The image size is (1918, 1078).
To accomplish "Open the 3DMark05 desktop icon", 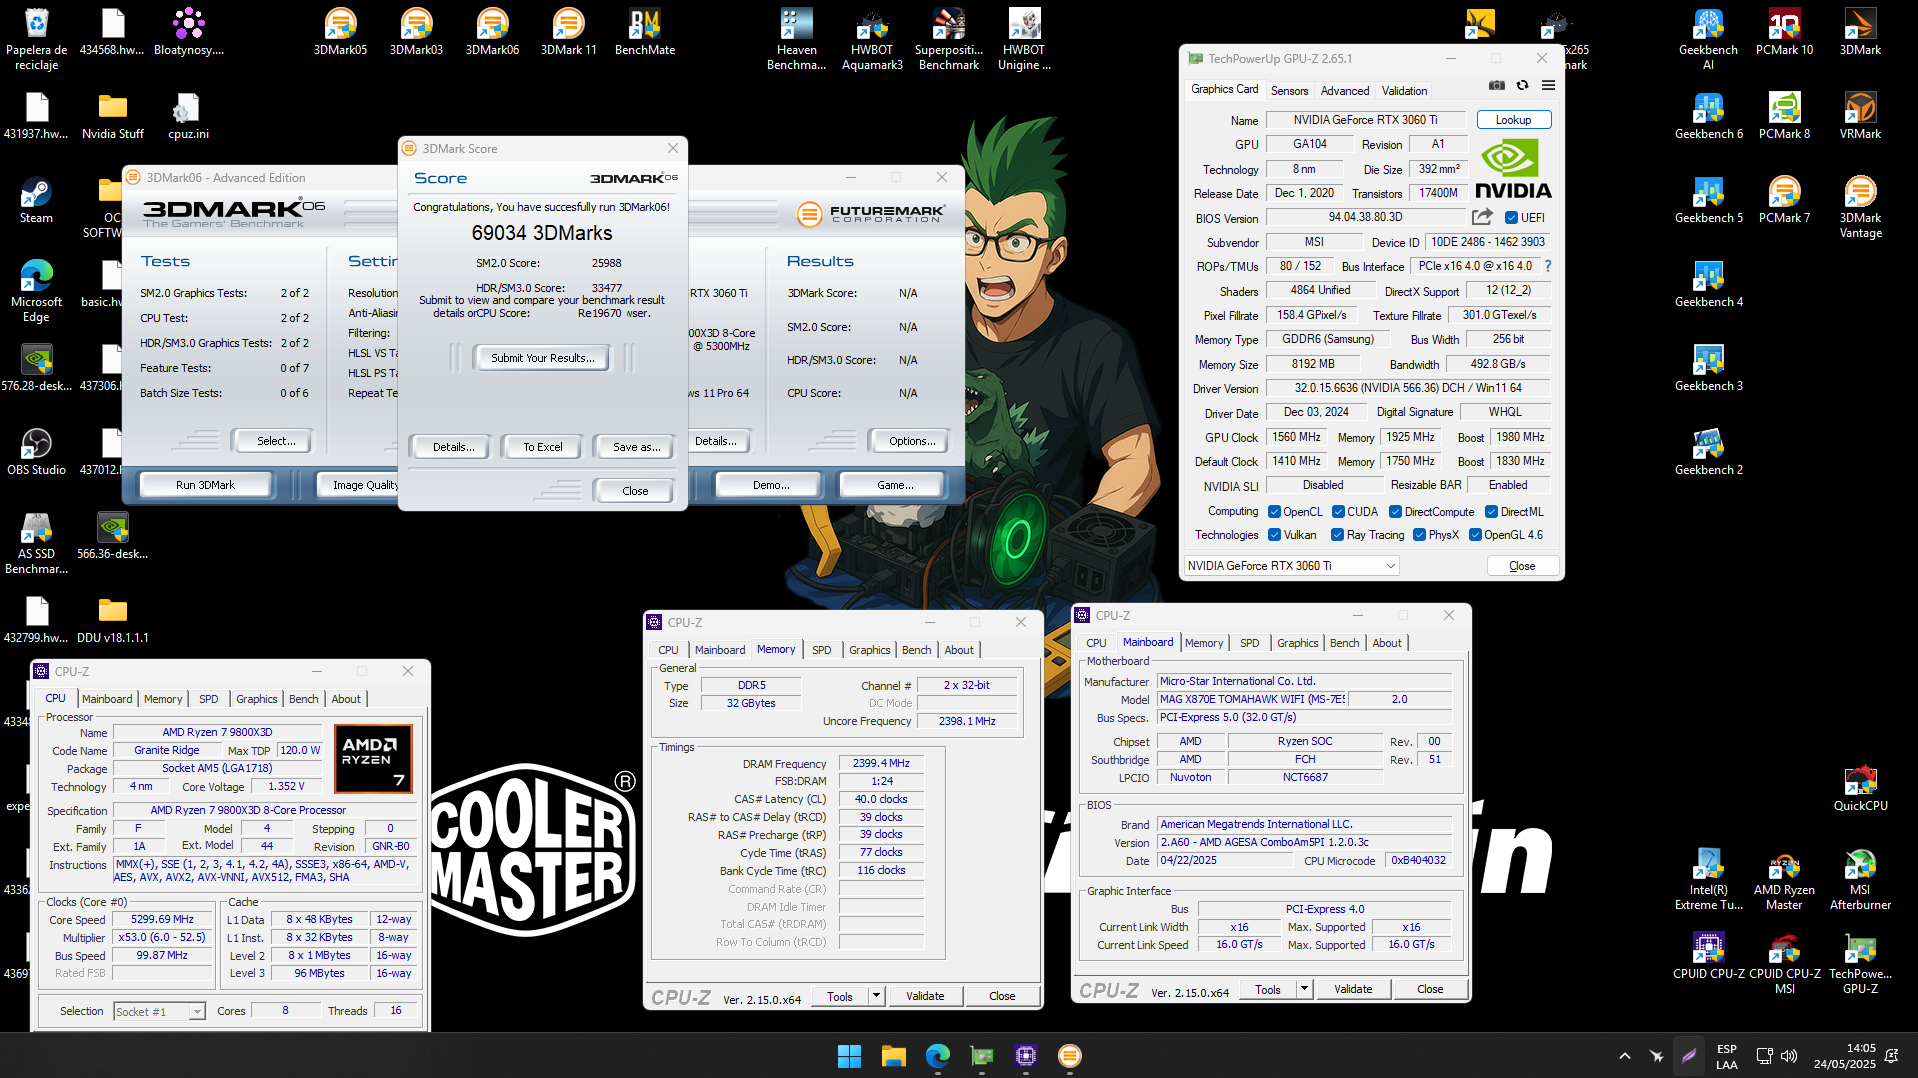I will point(340,32).
